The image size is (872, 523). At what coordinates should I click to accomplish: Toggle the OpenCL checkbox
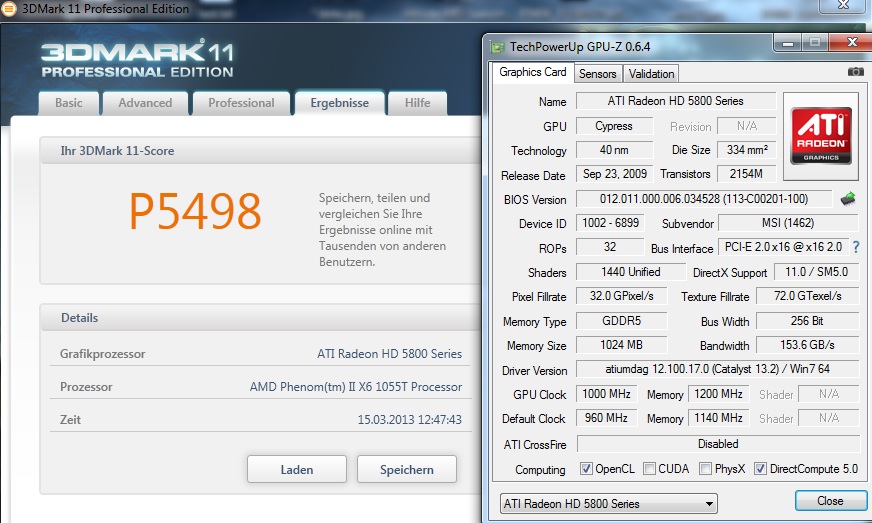[586, 468]
